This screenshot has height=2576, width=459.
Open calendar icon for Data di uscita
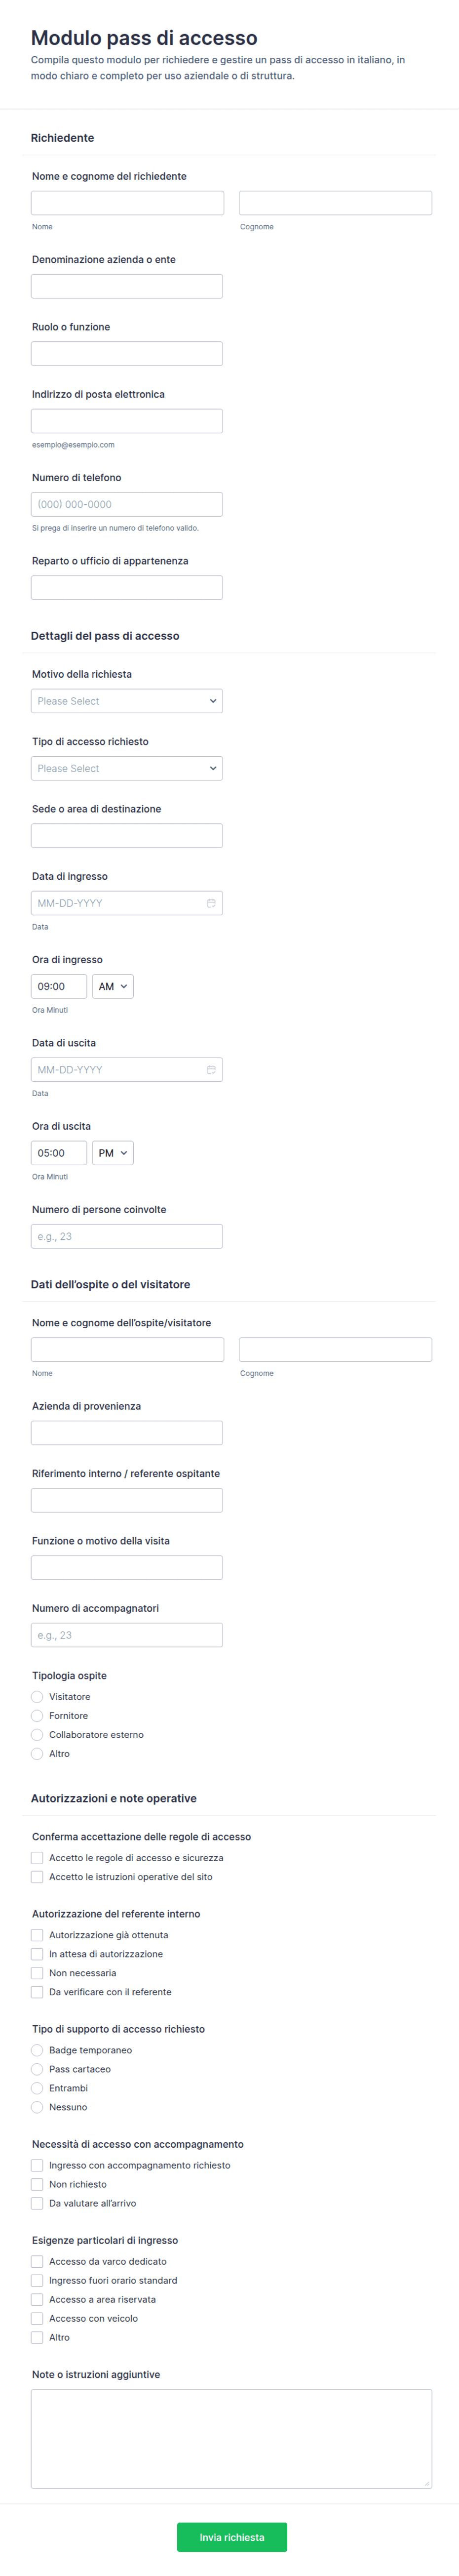(211, 1070)
